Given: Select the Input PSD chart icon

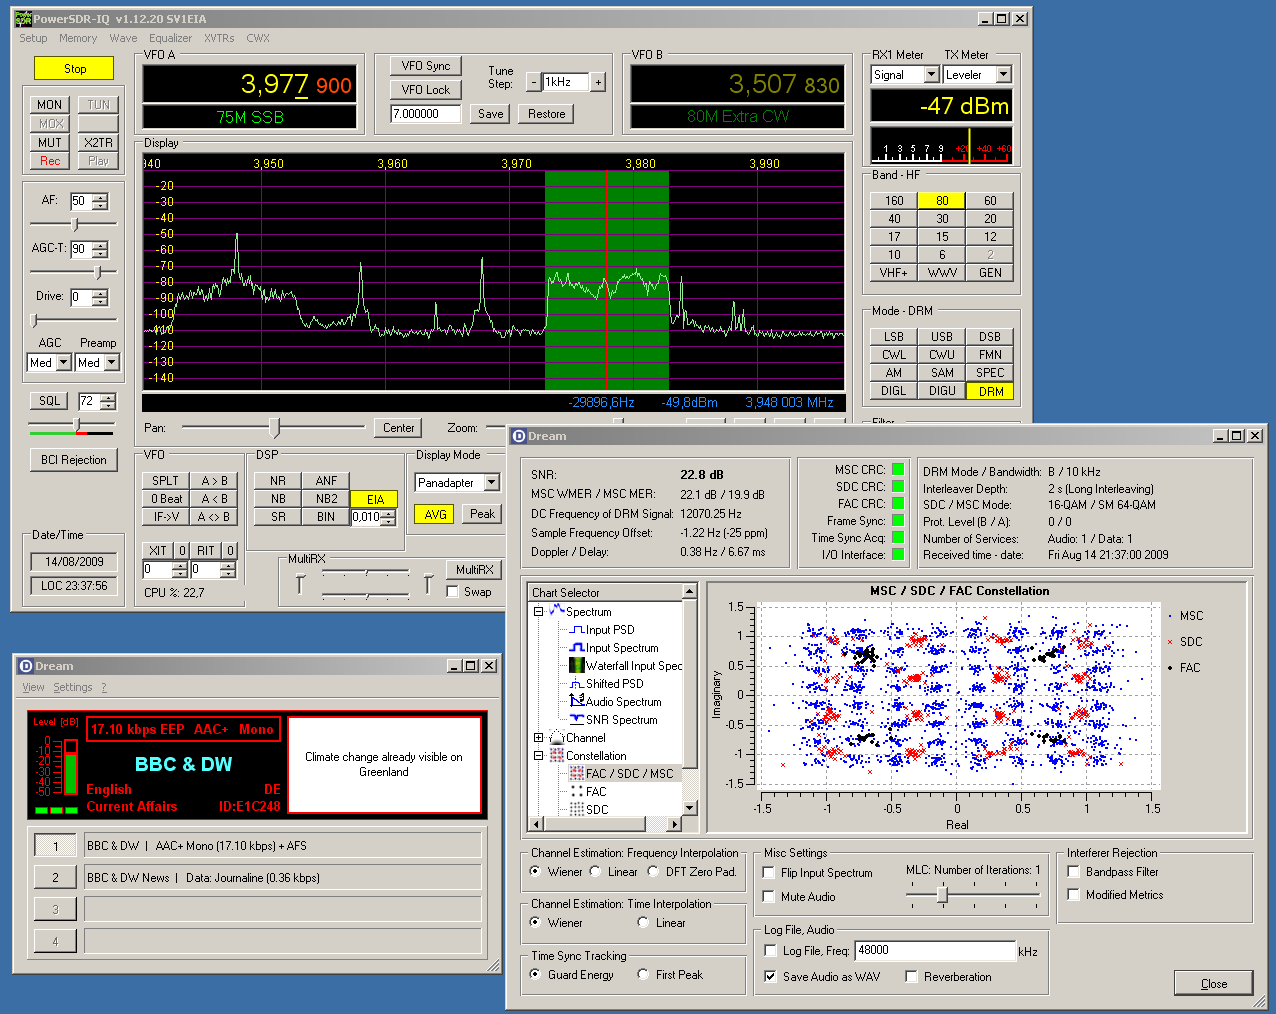Looking at the screenshot, I should [576, 630].
